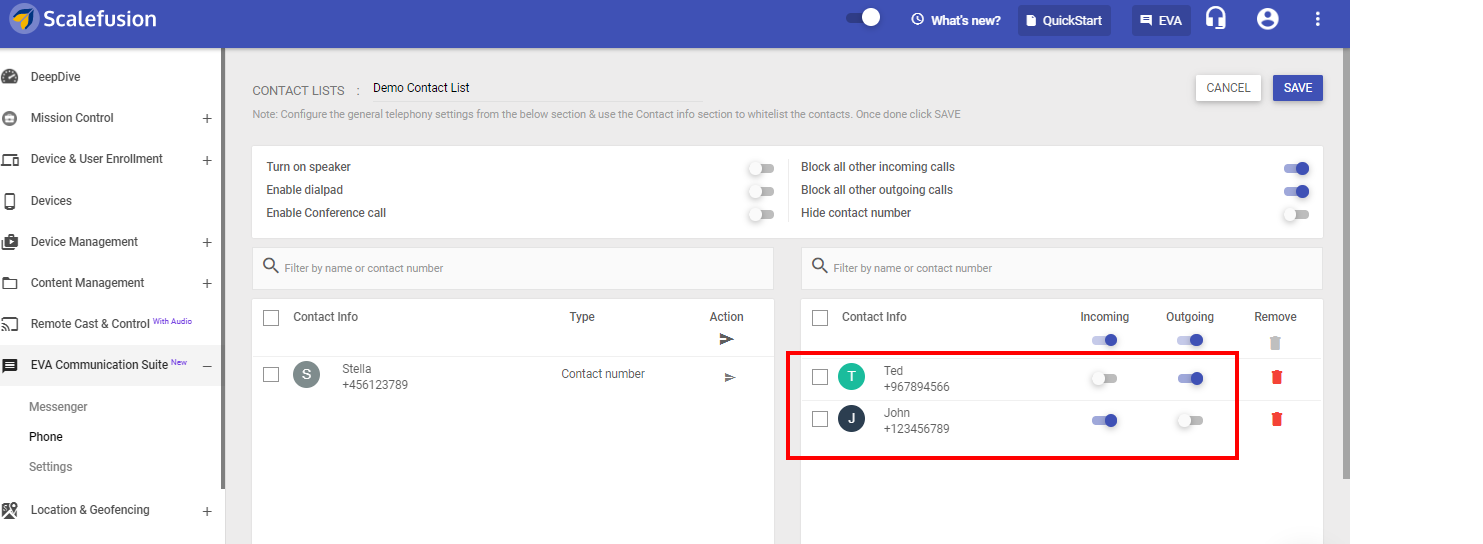Check the select-all box in right contact list

tap(820, 318)
